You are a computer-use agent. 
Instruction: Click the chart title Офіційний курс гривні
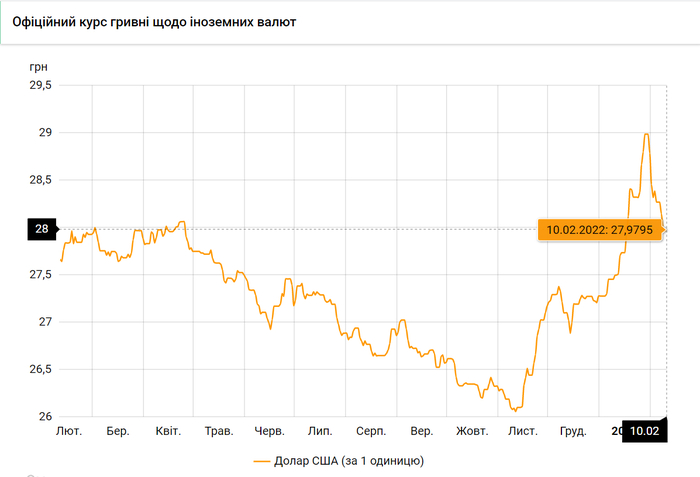161,20
